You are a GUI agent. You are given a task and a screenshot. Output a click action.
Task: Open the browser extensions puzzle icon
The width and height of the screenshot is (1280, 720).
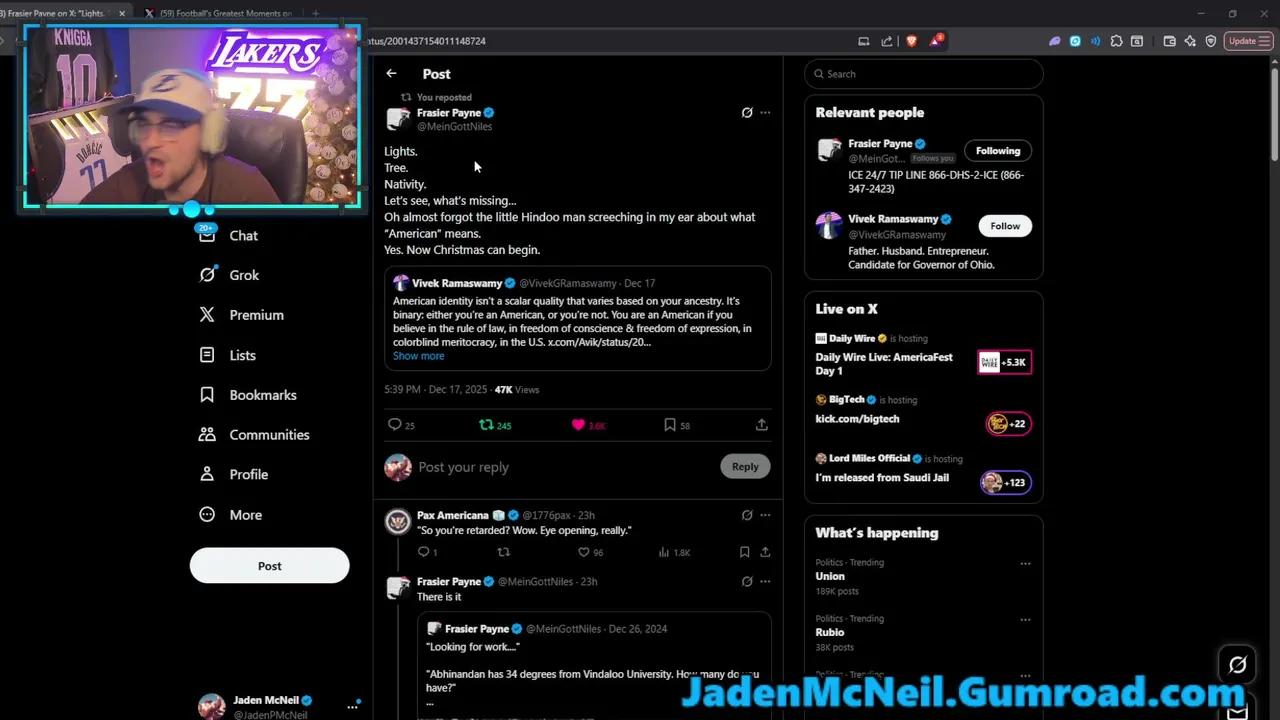[x=1116, y=41]
